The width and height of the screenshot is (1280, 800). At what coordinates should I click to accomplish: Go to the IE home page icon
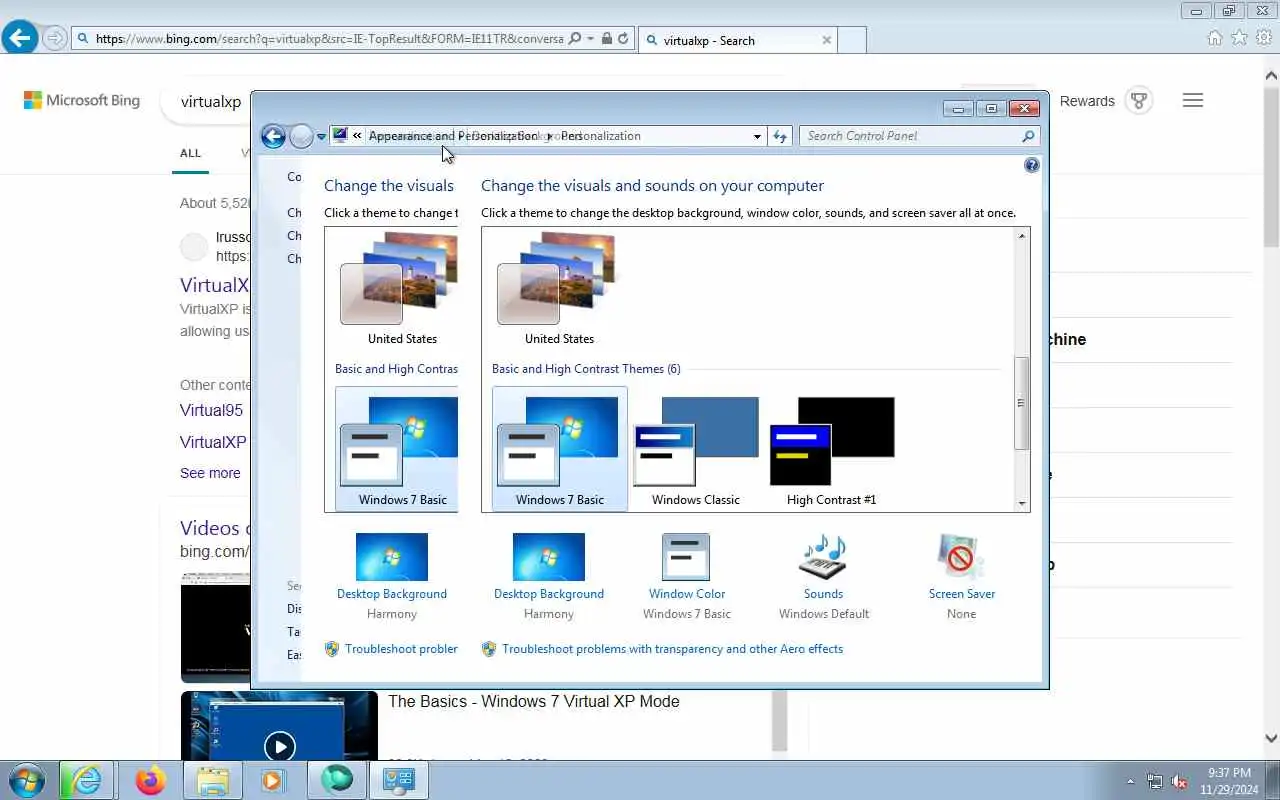[x=1215, y=38]
